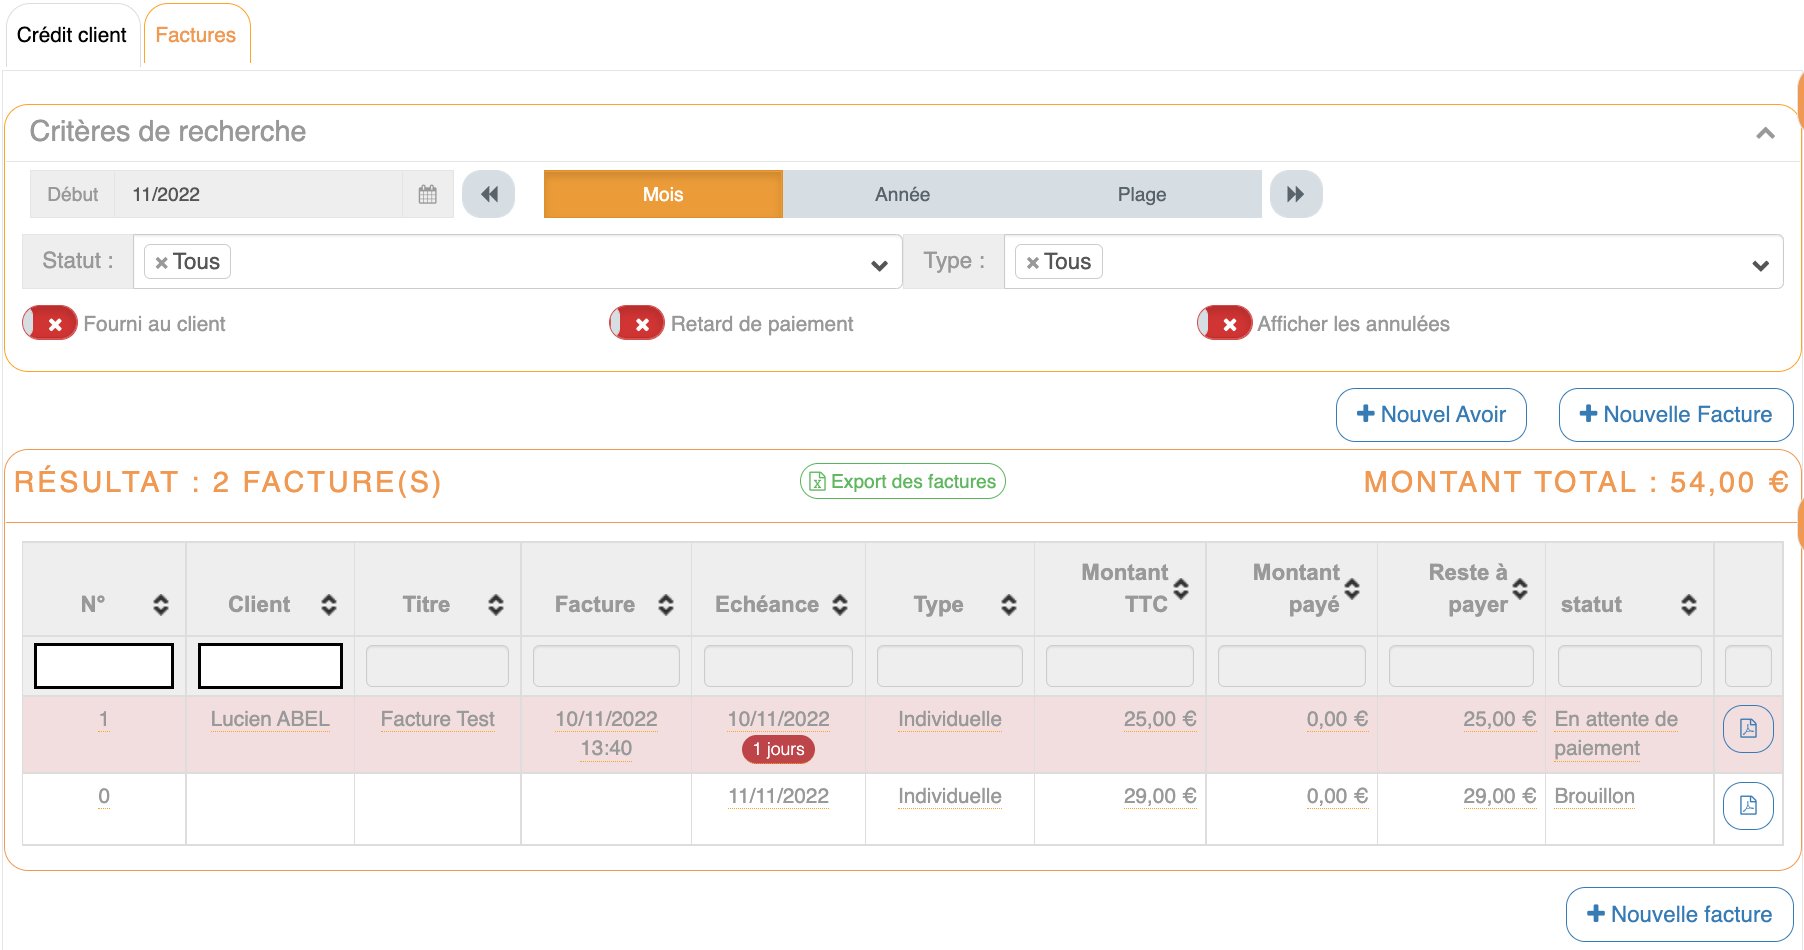The height and width of the screenshot is (950, 1804).
Task: Switch to the Crédit client tab
Action: [72, 35]
